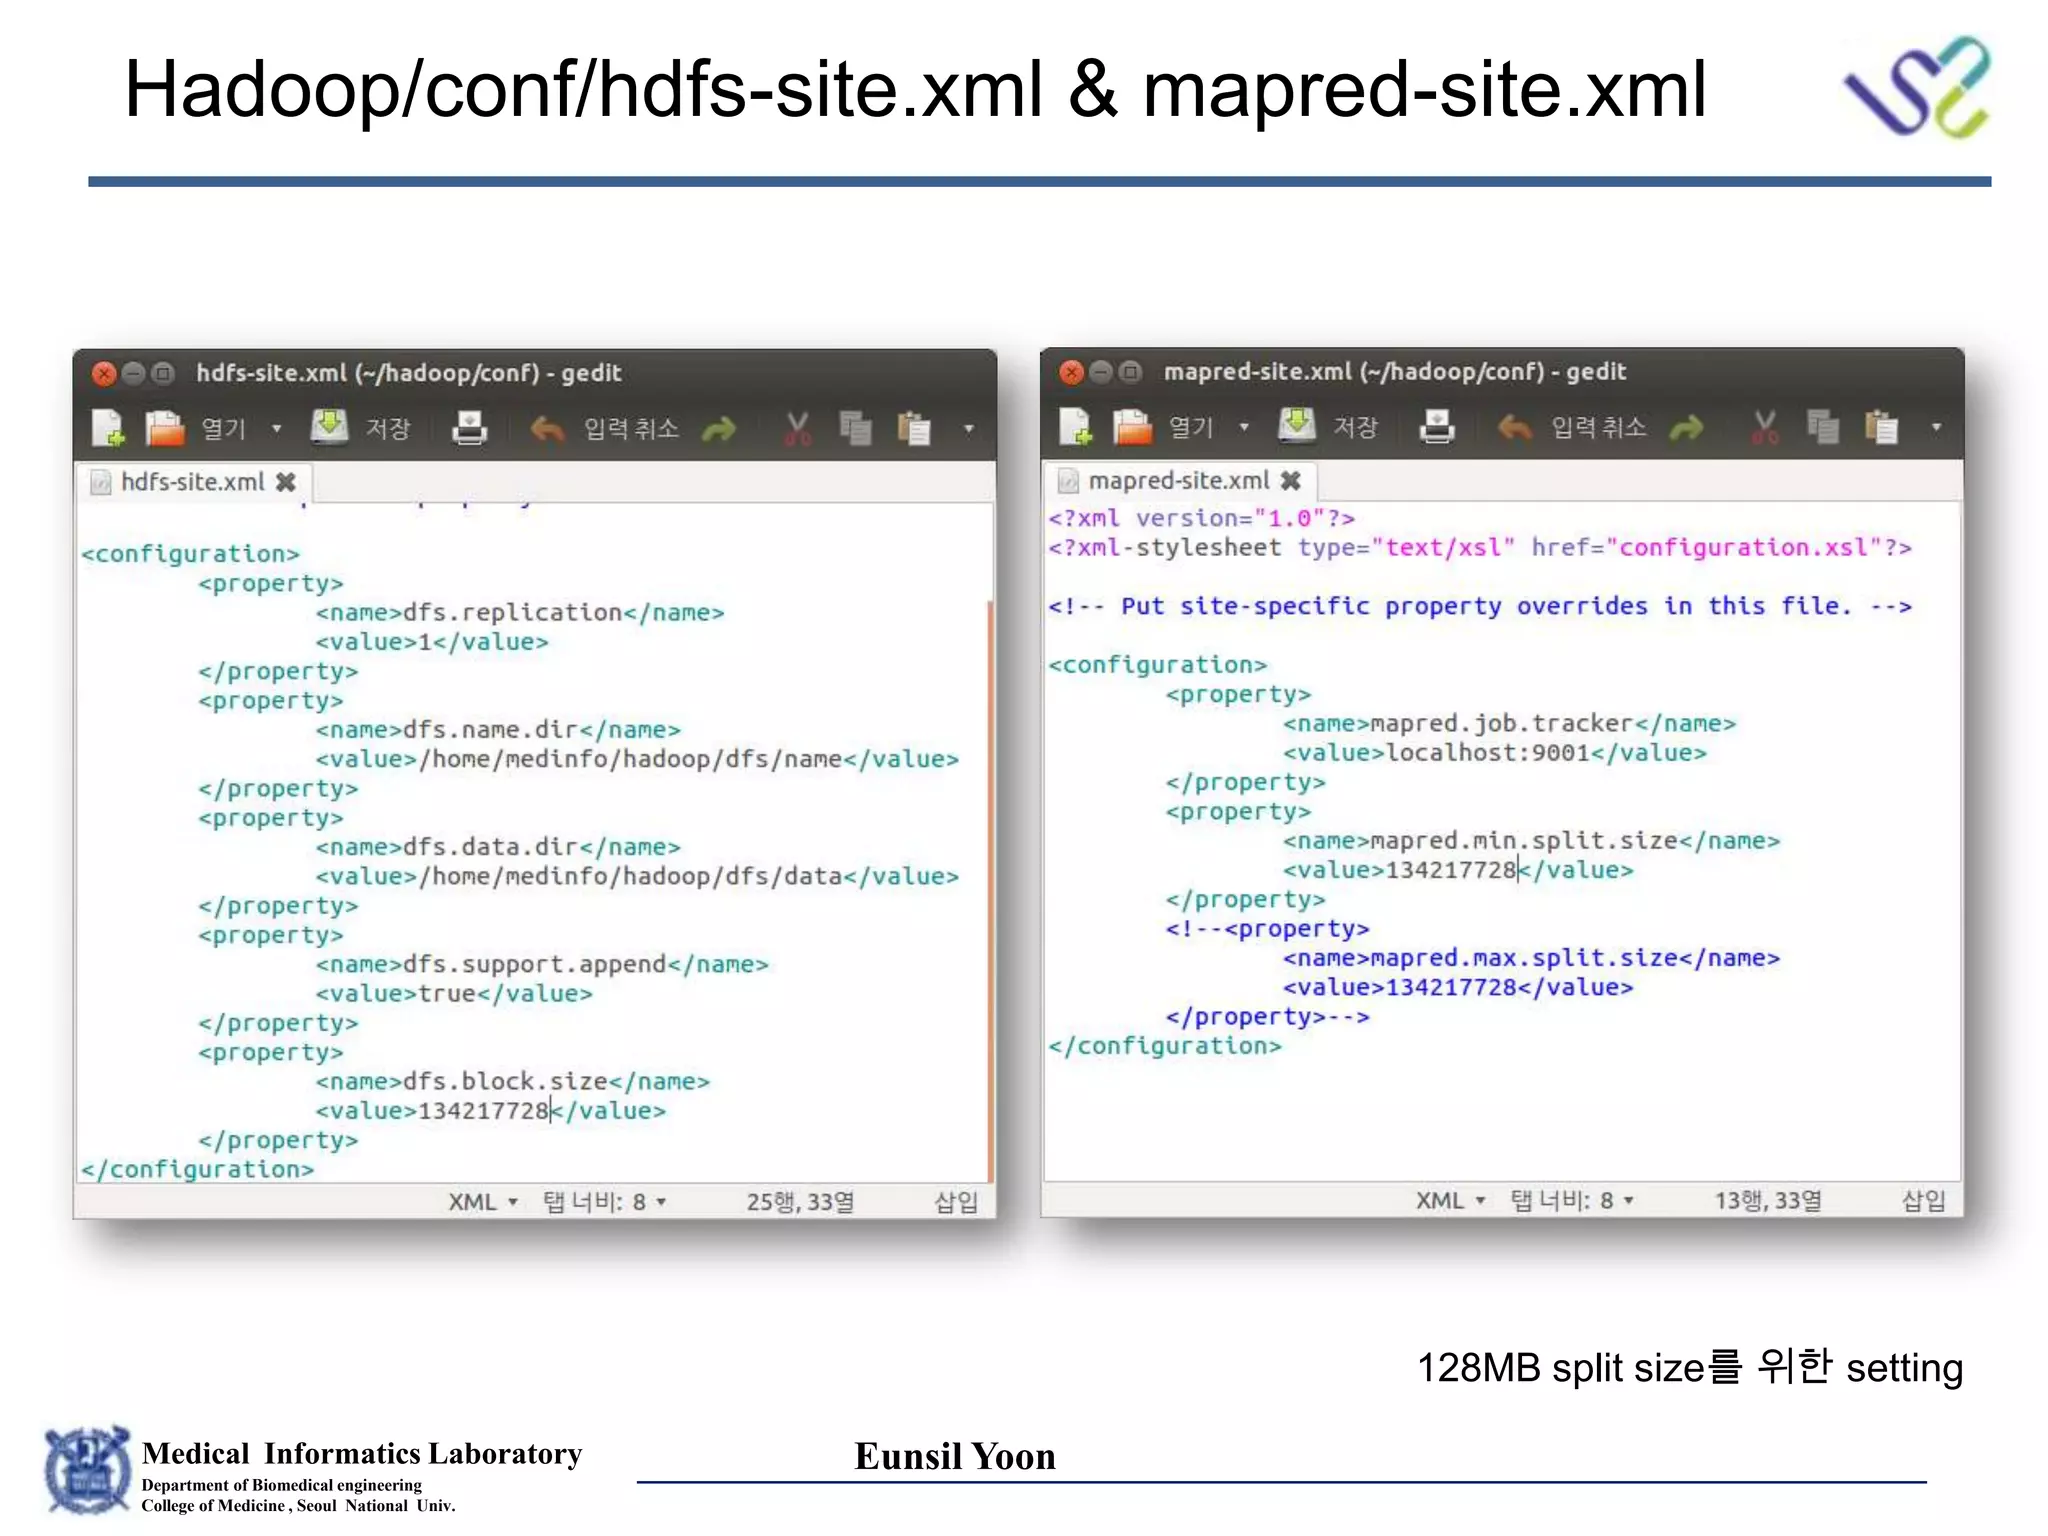Click the dfs.data.dir name line
The height and width of the screenshot is (1536, 2048).
[498, 847]
